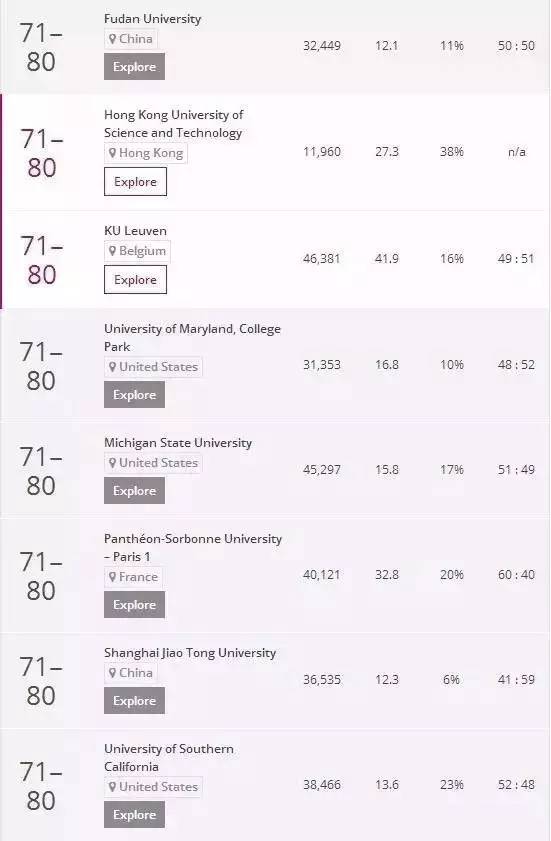Click the location pin icon beside Belgium
551x841 pixels.
[x=112, y=250]
